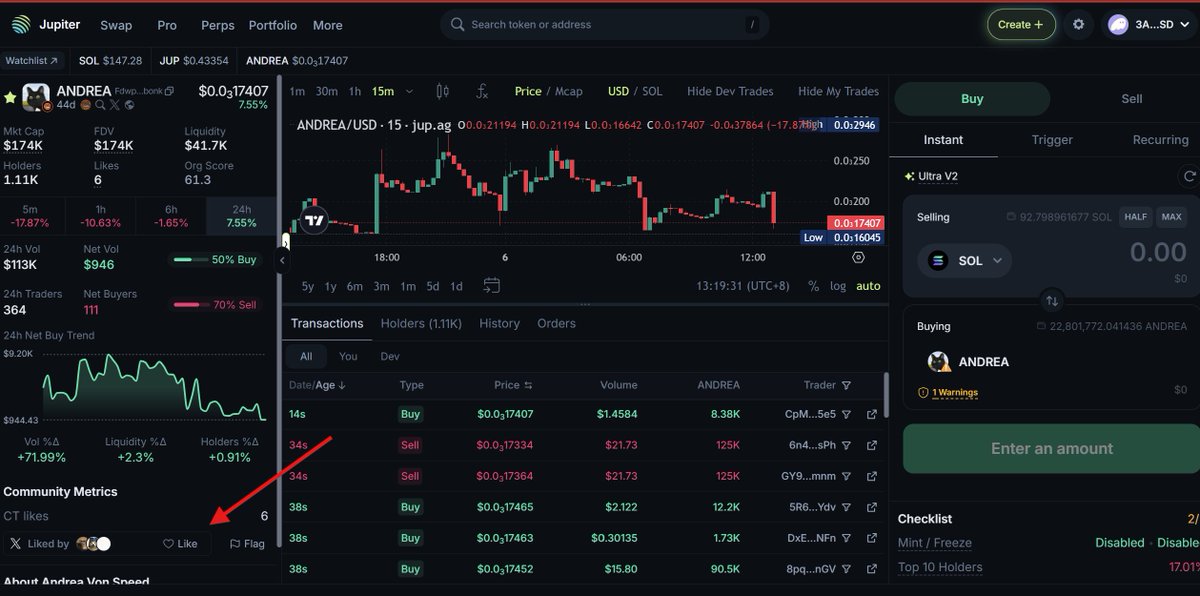The image size is (1200, 596).
Task: Click the selling amount 0.00 field
Action: pos(1158,252)
